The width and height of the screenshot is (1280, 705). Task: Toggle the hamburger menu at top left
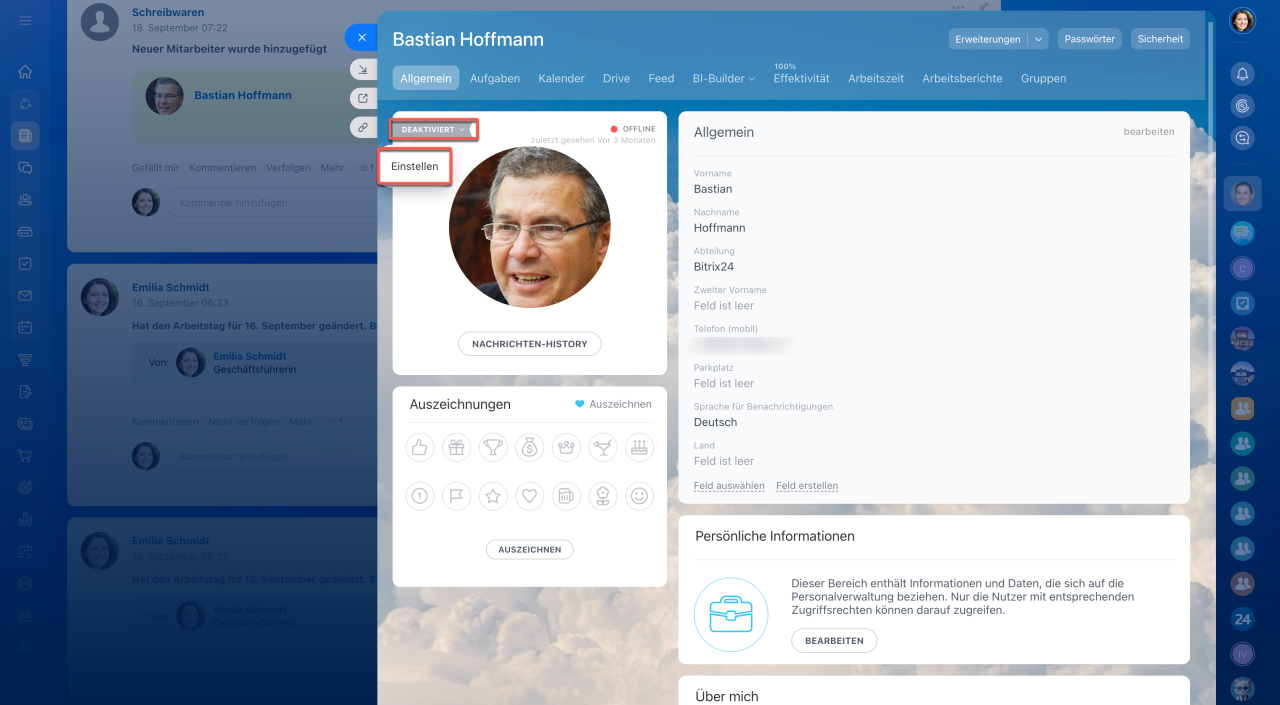tap(25, 20)
